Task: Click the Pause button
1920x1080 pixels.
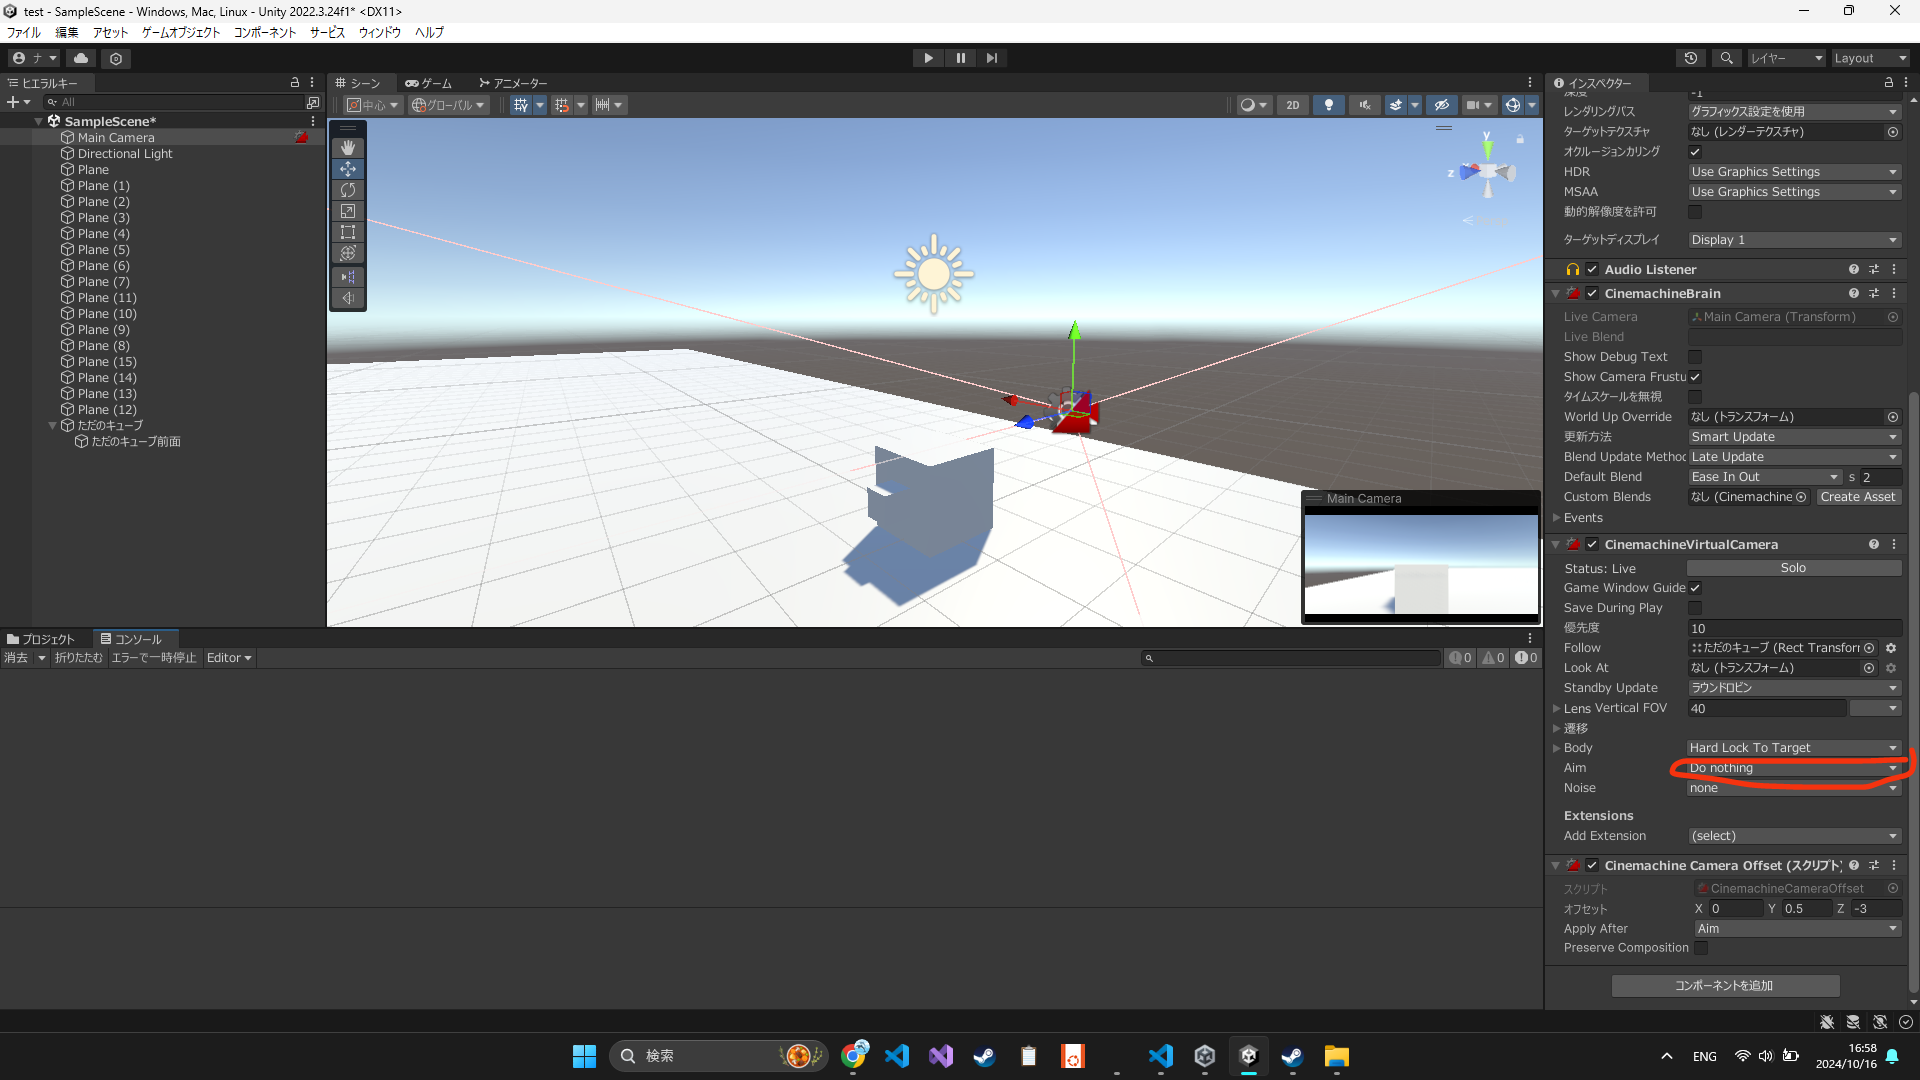Action: (x=960, y=58)
